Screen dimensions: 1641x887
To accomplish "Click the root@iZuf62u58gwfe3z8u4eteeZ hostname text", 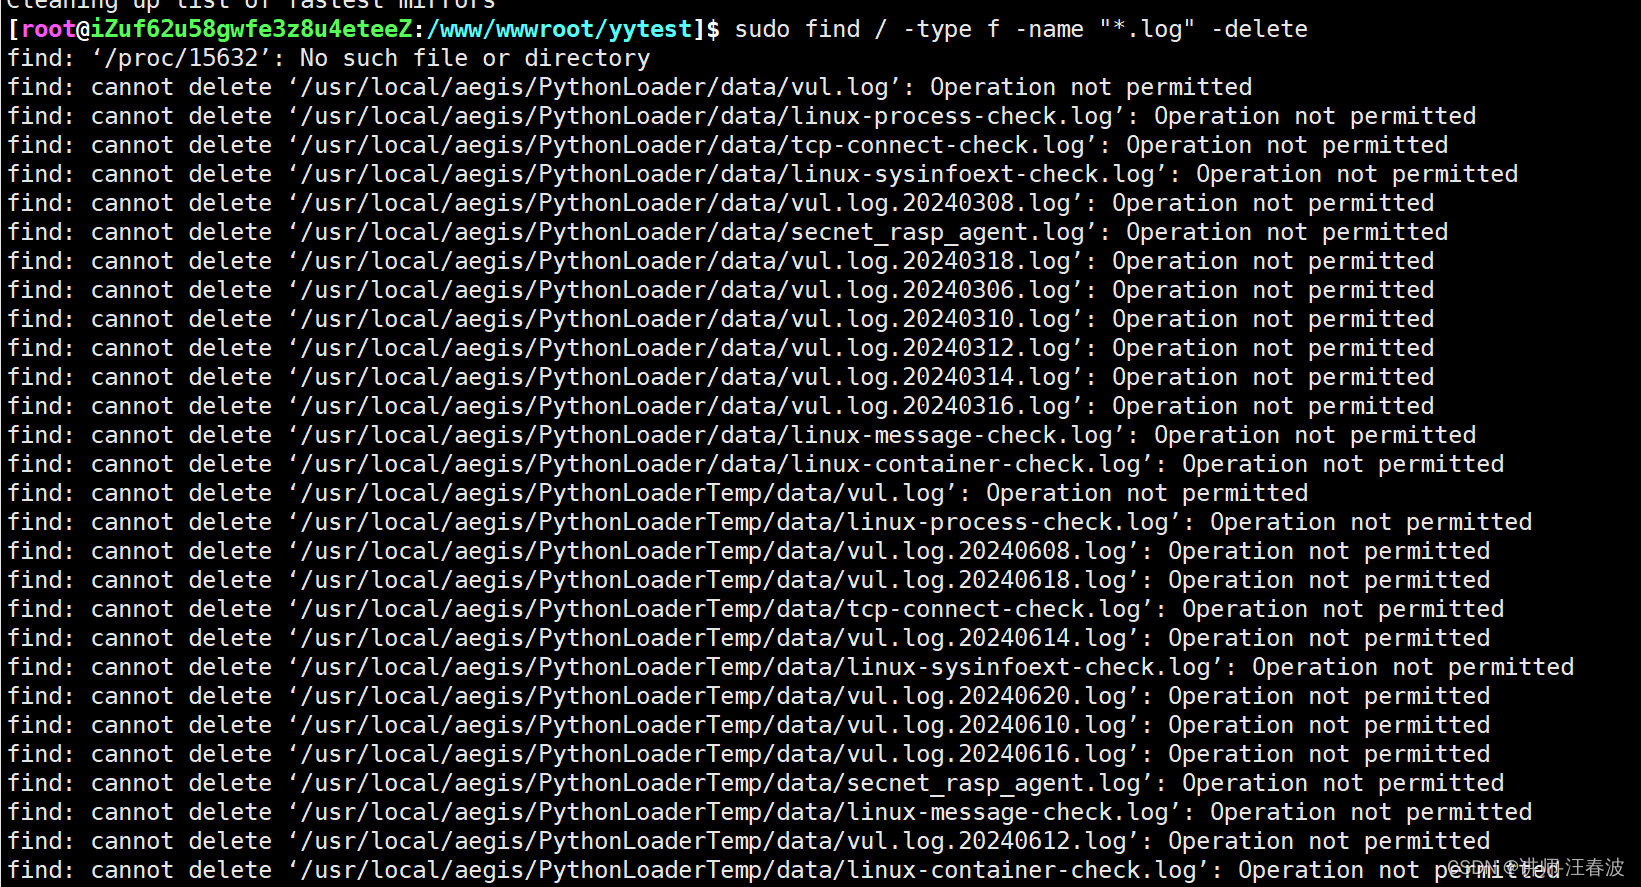I will tap(217, 29).
